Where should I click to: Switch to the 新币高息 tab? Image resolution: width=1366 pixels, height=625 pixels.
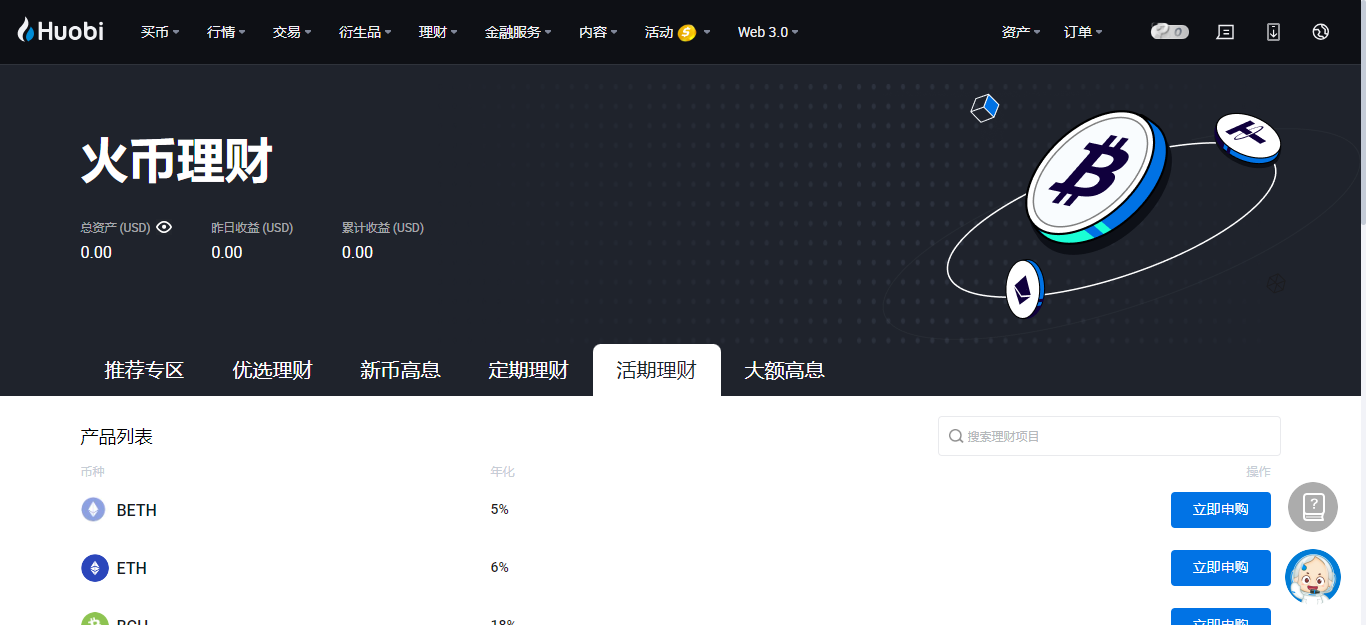point(401,370)
